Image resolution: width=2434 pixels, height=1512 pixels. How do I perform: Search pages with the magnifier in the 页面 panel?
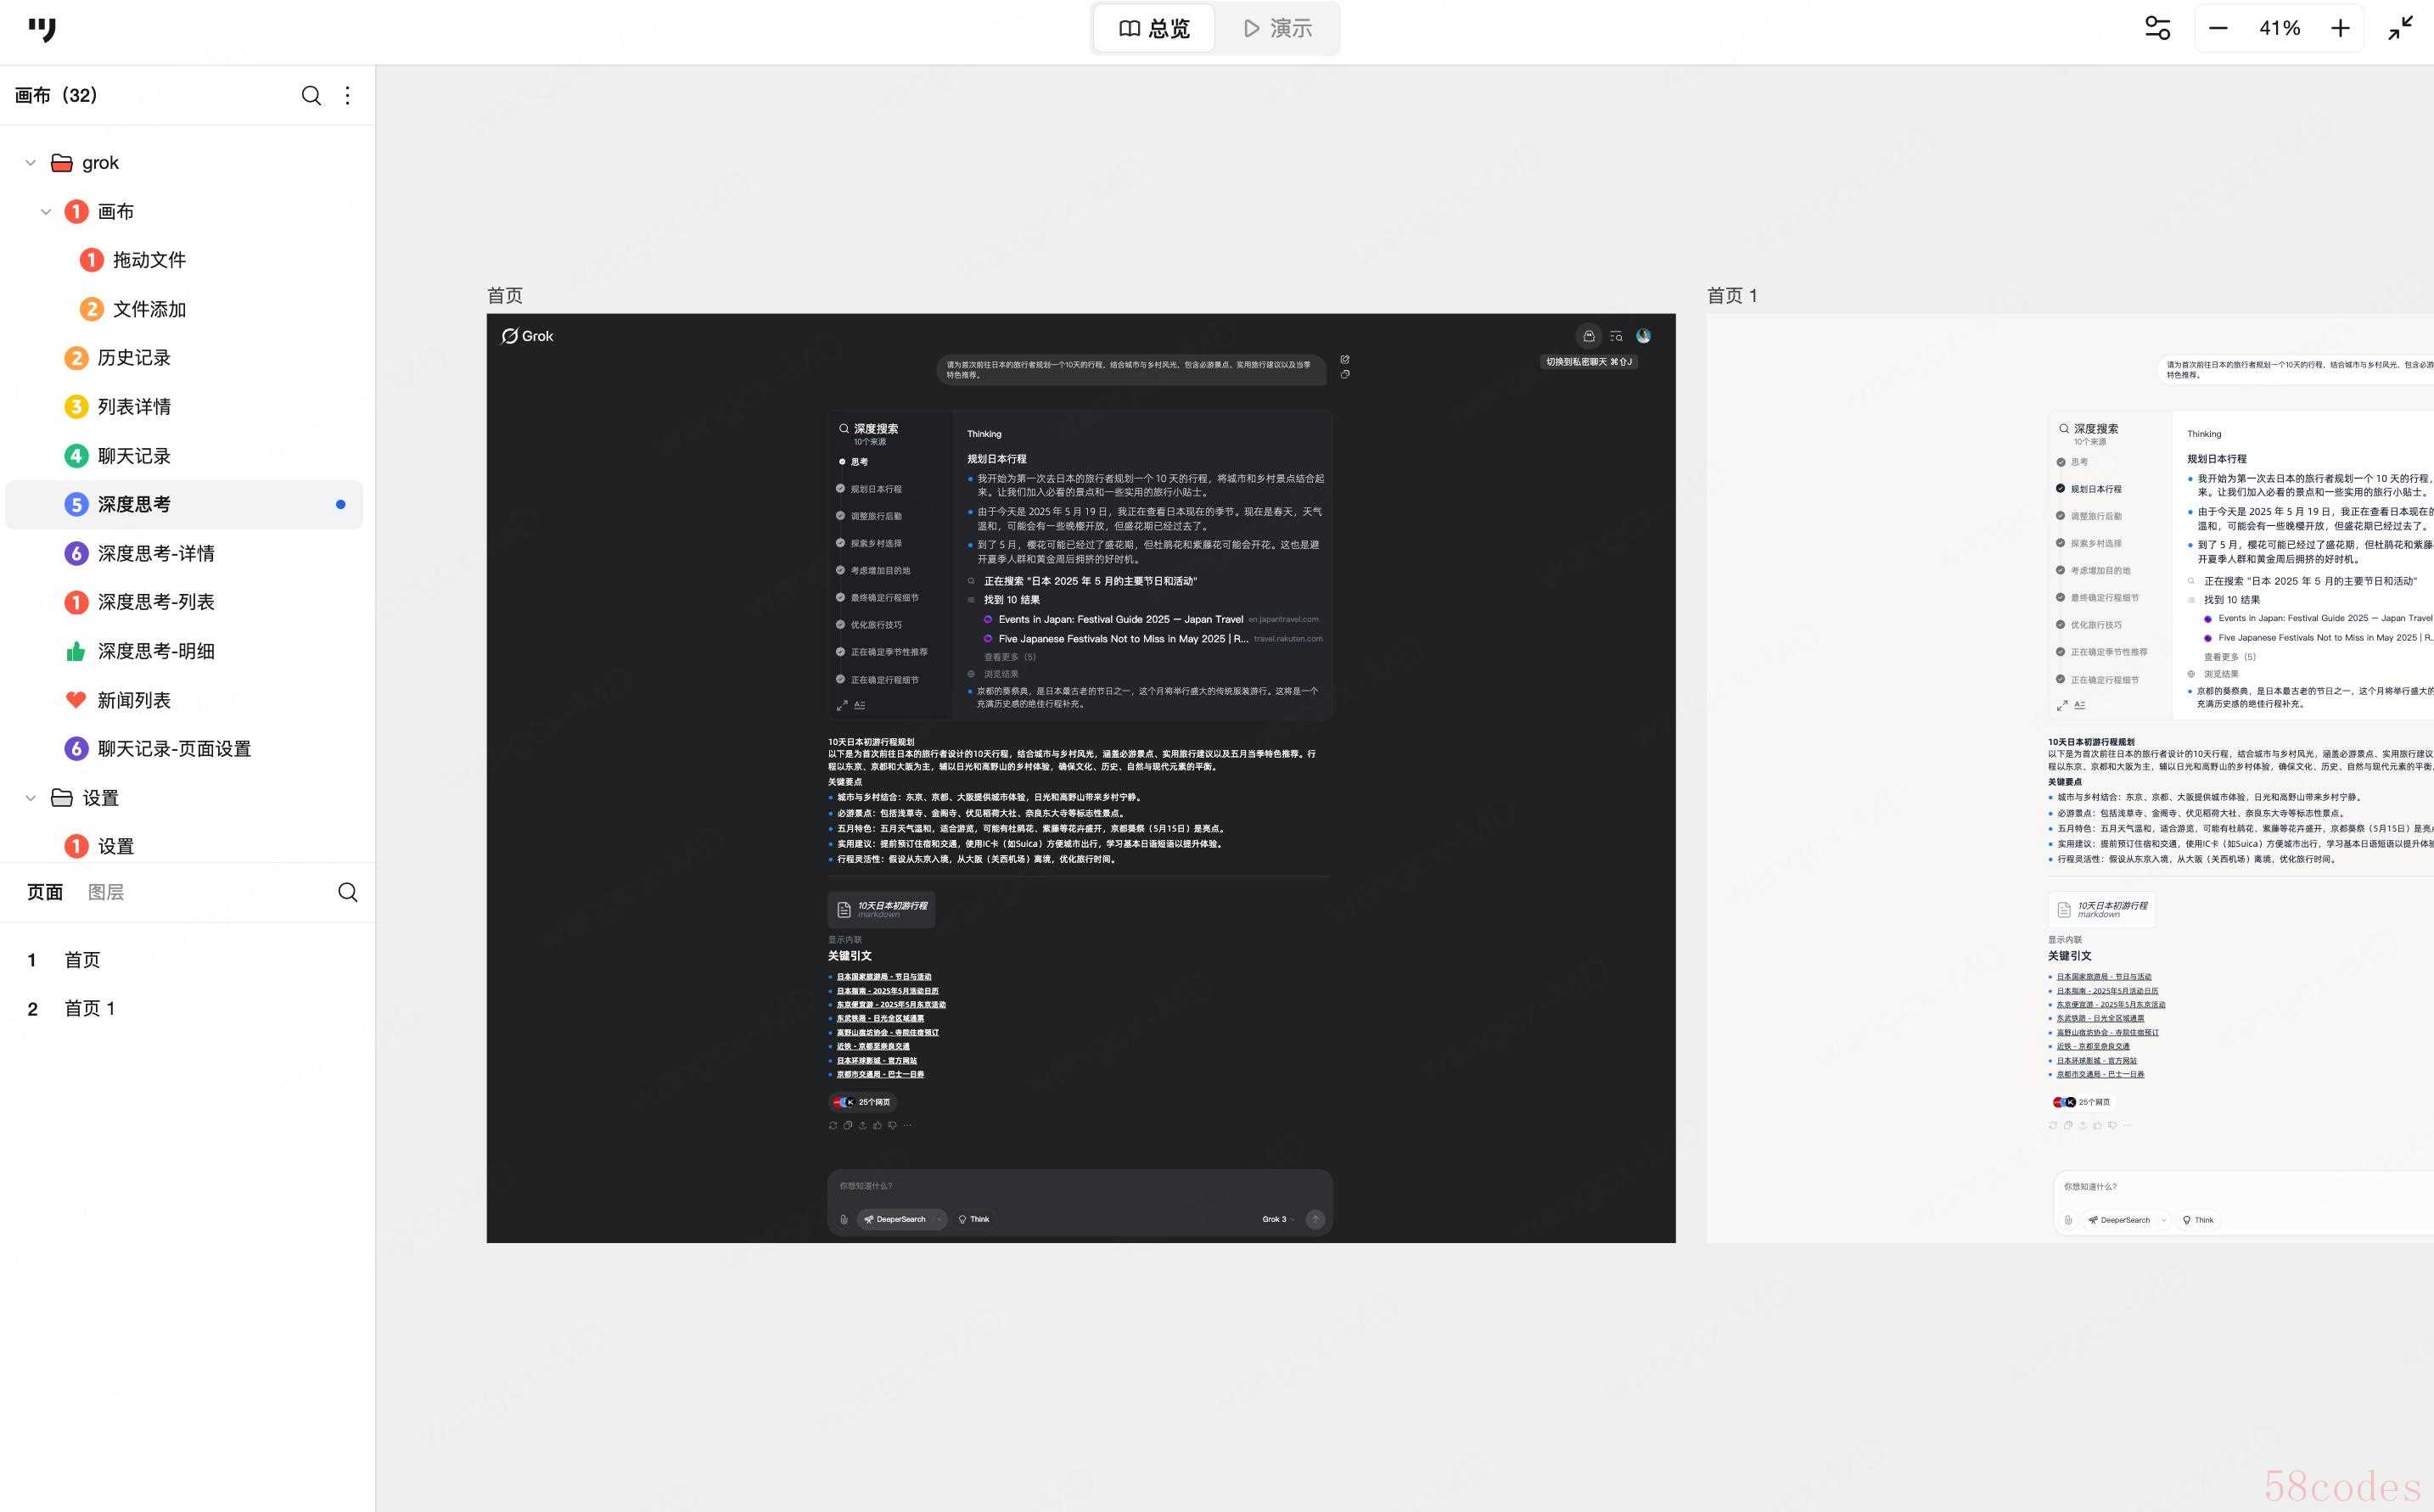point(347,892)
